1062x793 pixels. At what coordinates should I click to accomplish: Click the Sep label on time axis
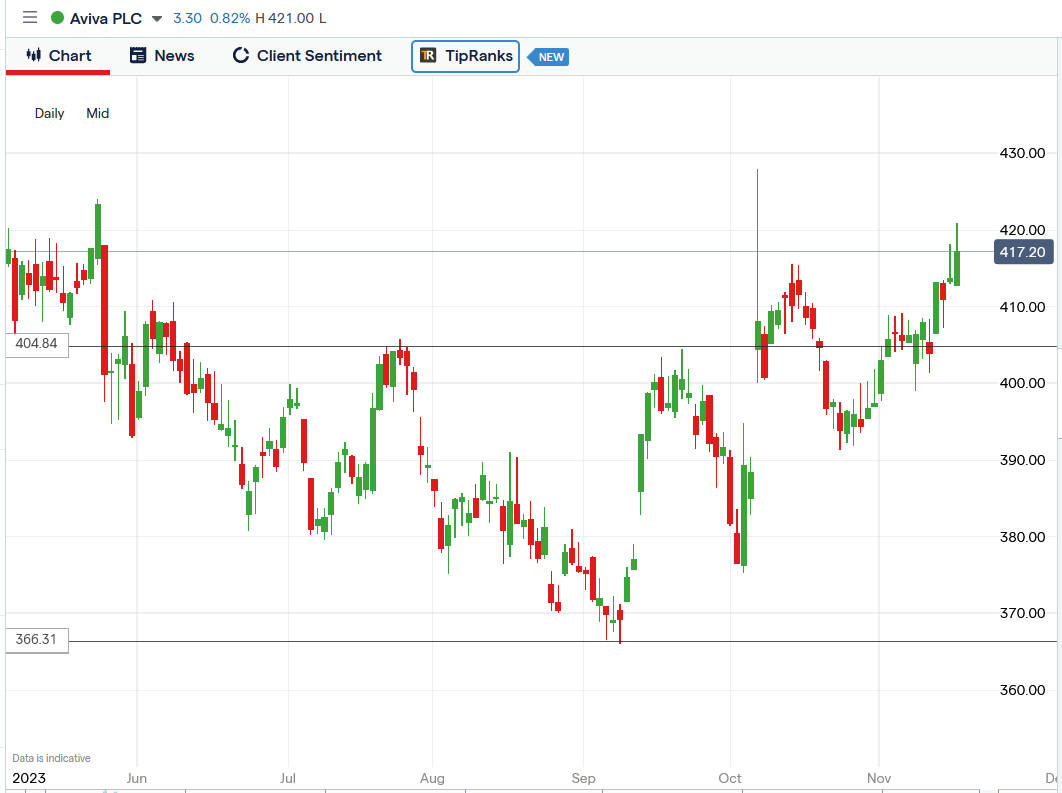(583, 778)
